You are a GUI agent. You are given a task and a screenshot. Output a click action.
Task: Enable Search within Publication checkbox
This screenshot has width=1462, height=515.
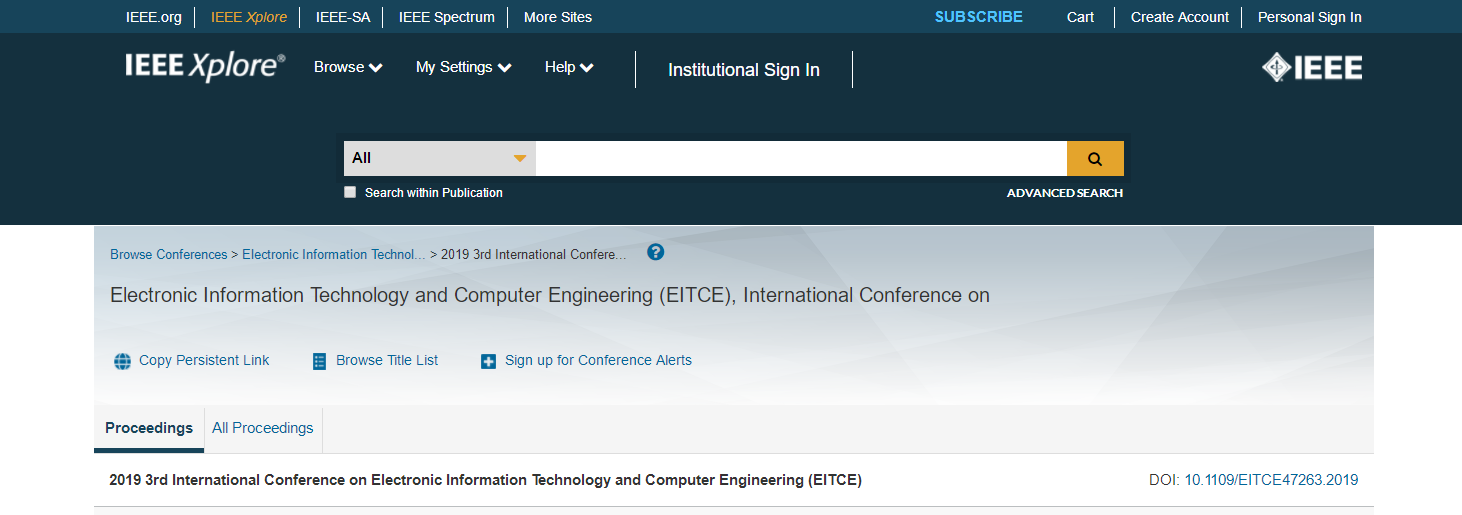click(x=350, y=192)
